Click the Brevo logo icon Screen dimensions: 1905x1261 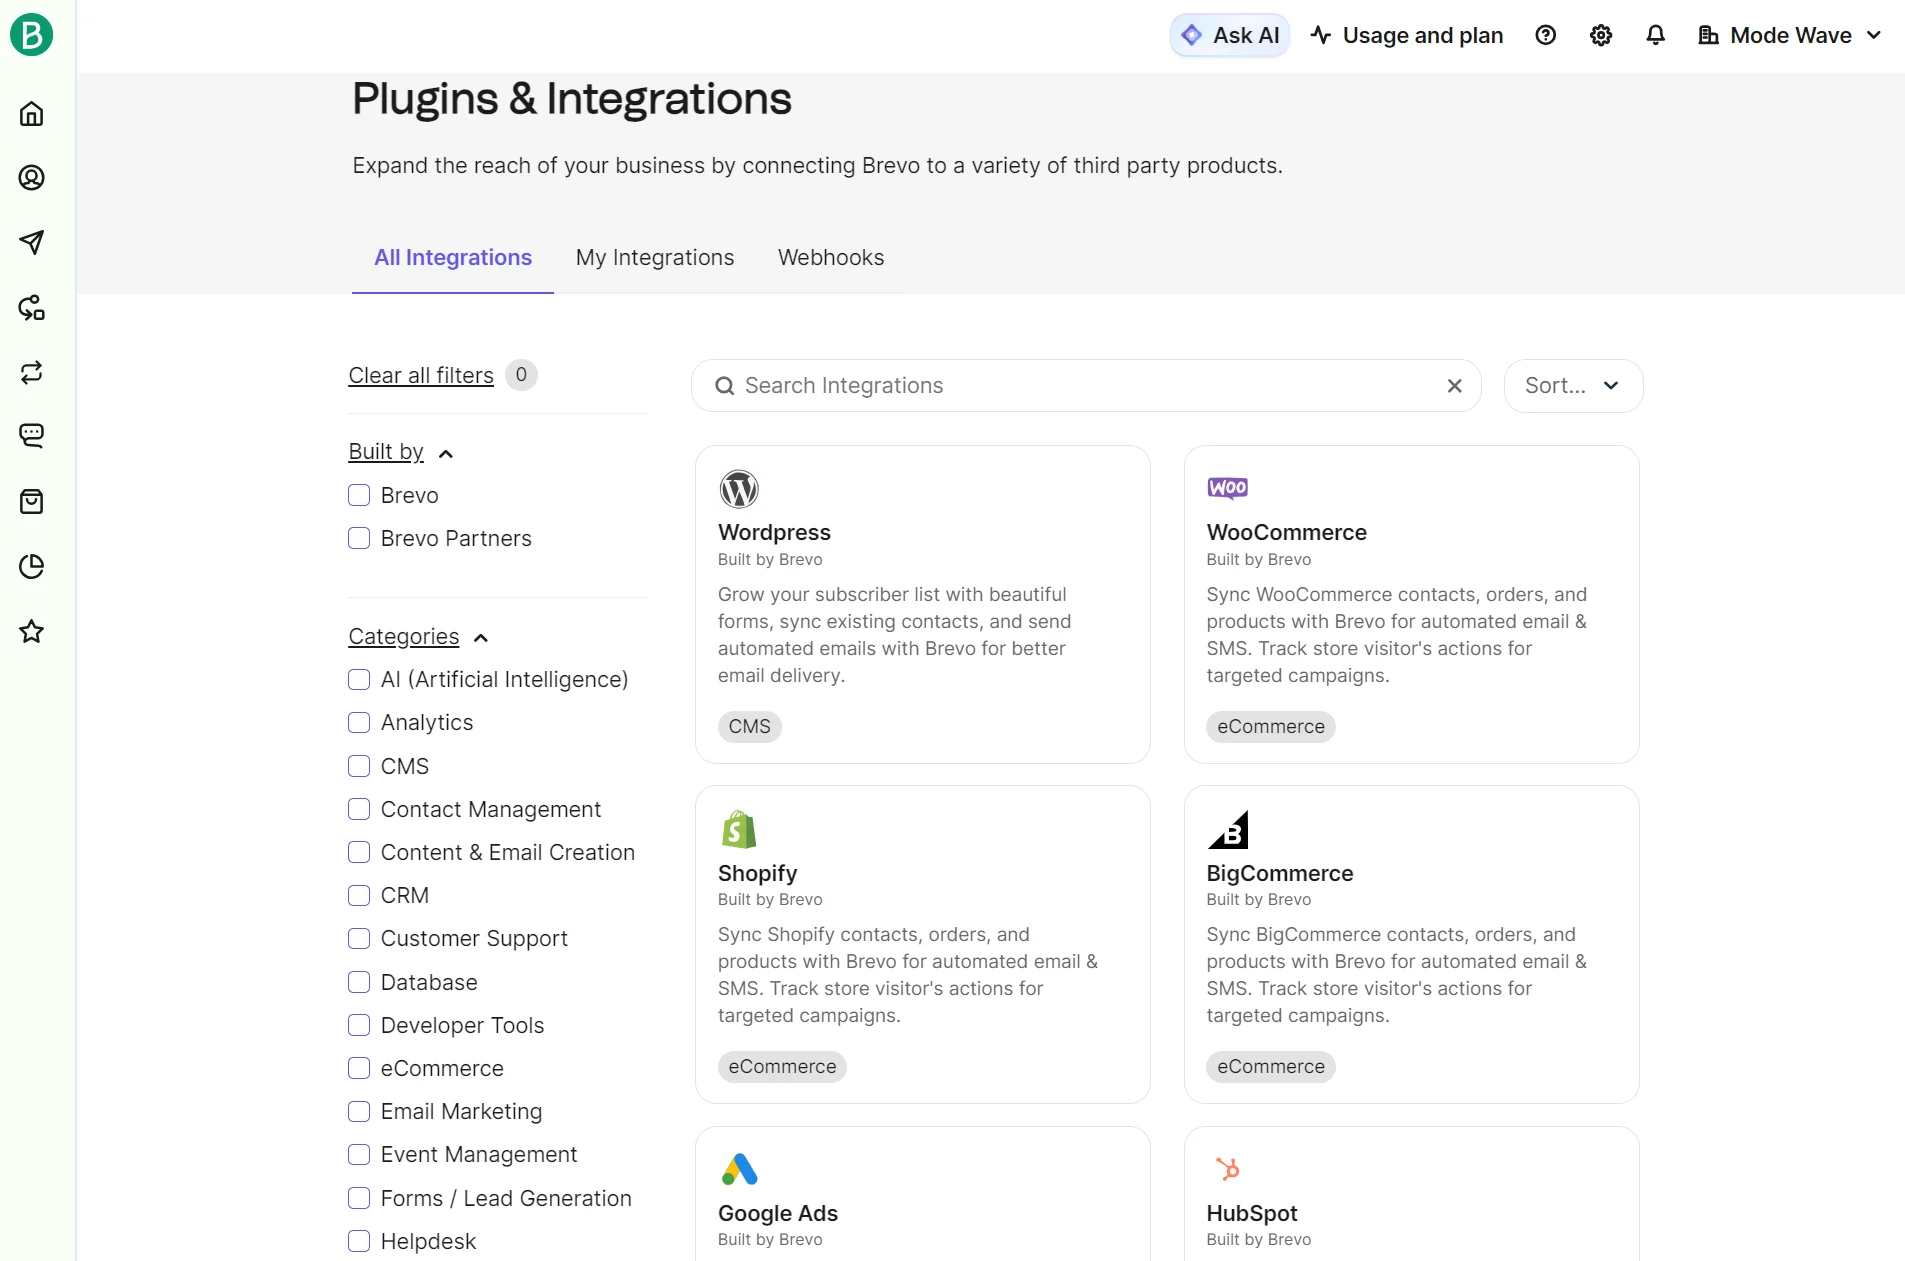[31, 35]
